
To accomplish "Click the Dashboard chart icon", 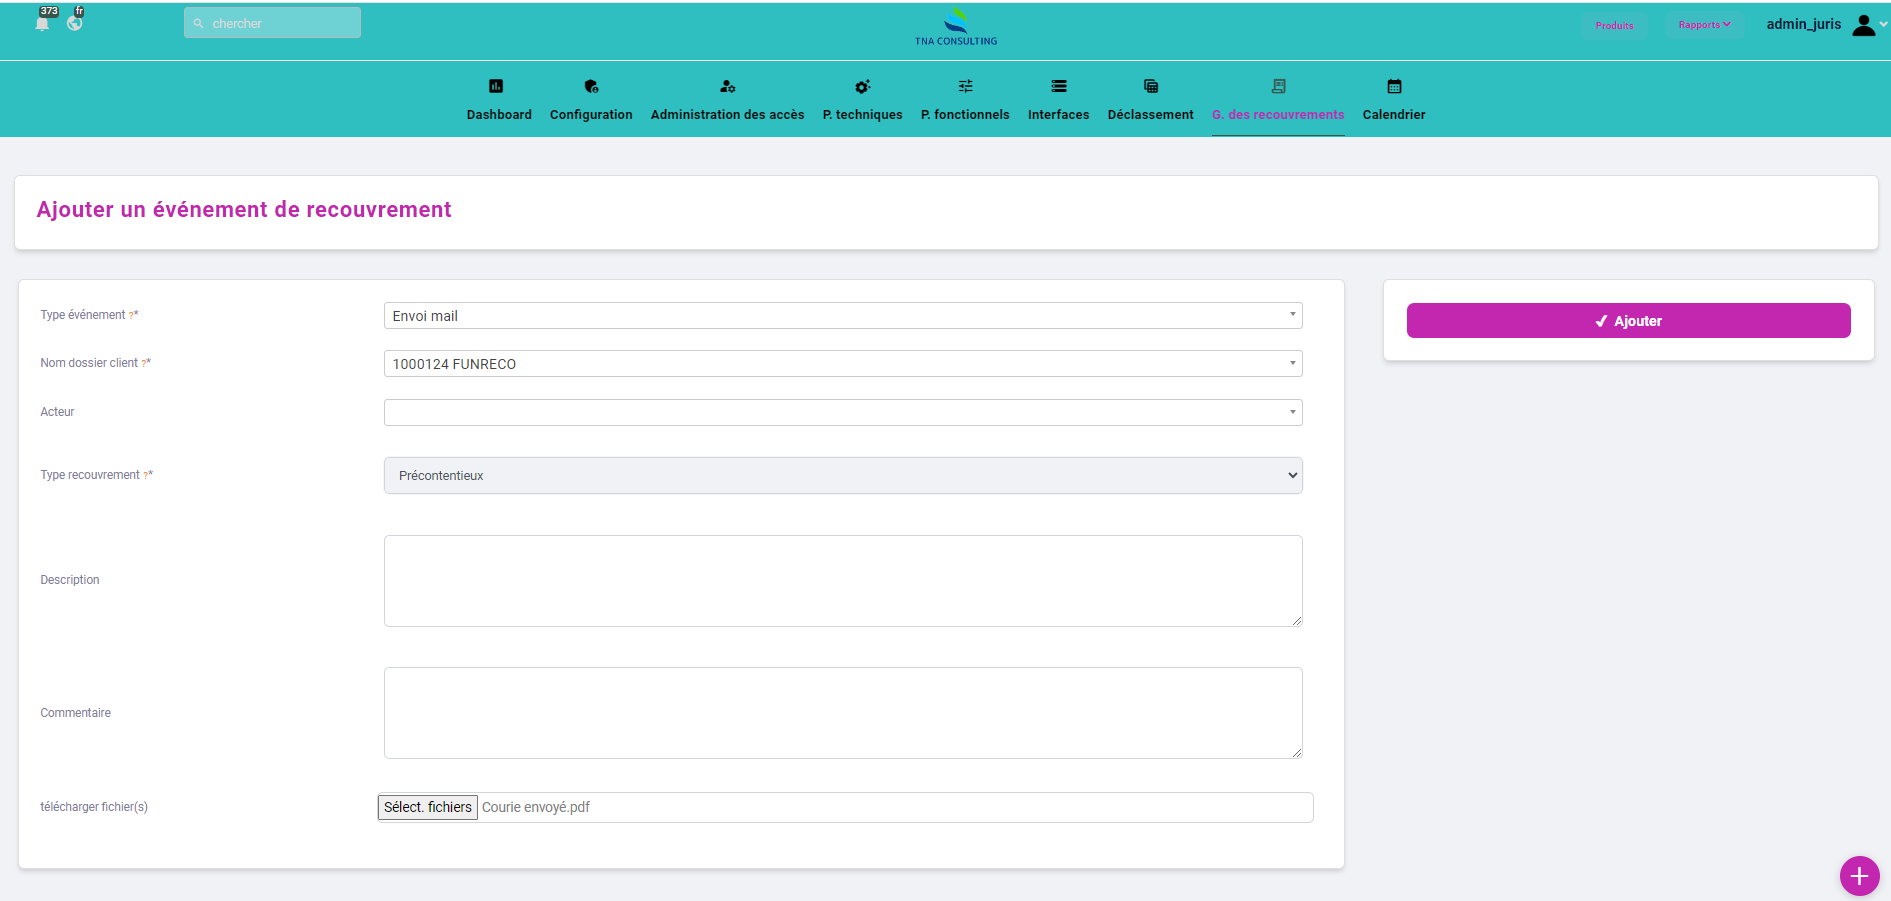I will 496,86.
